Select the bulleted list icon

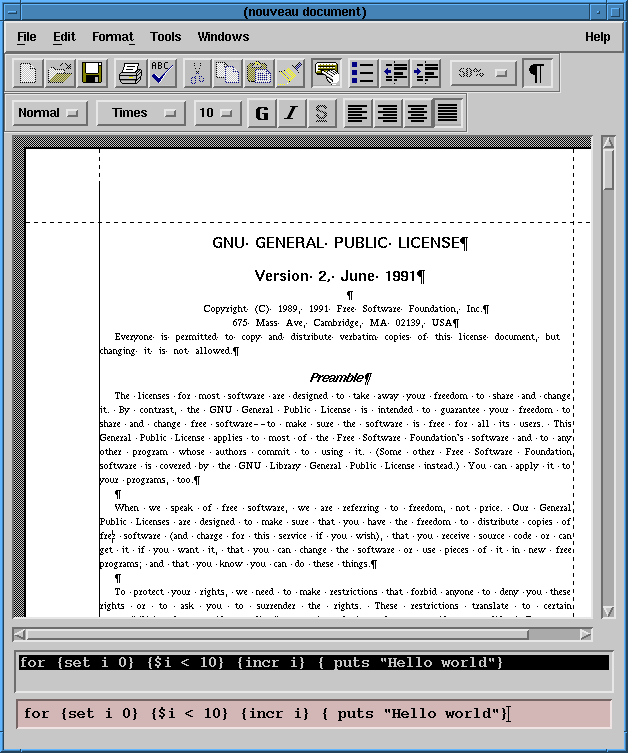pos(362,73)
